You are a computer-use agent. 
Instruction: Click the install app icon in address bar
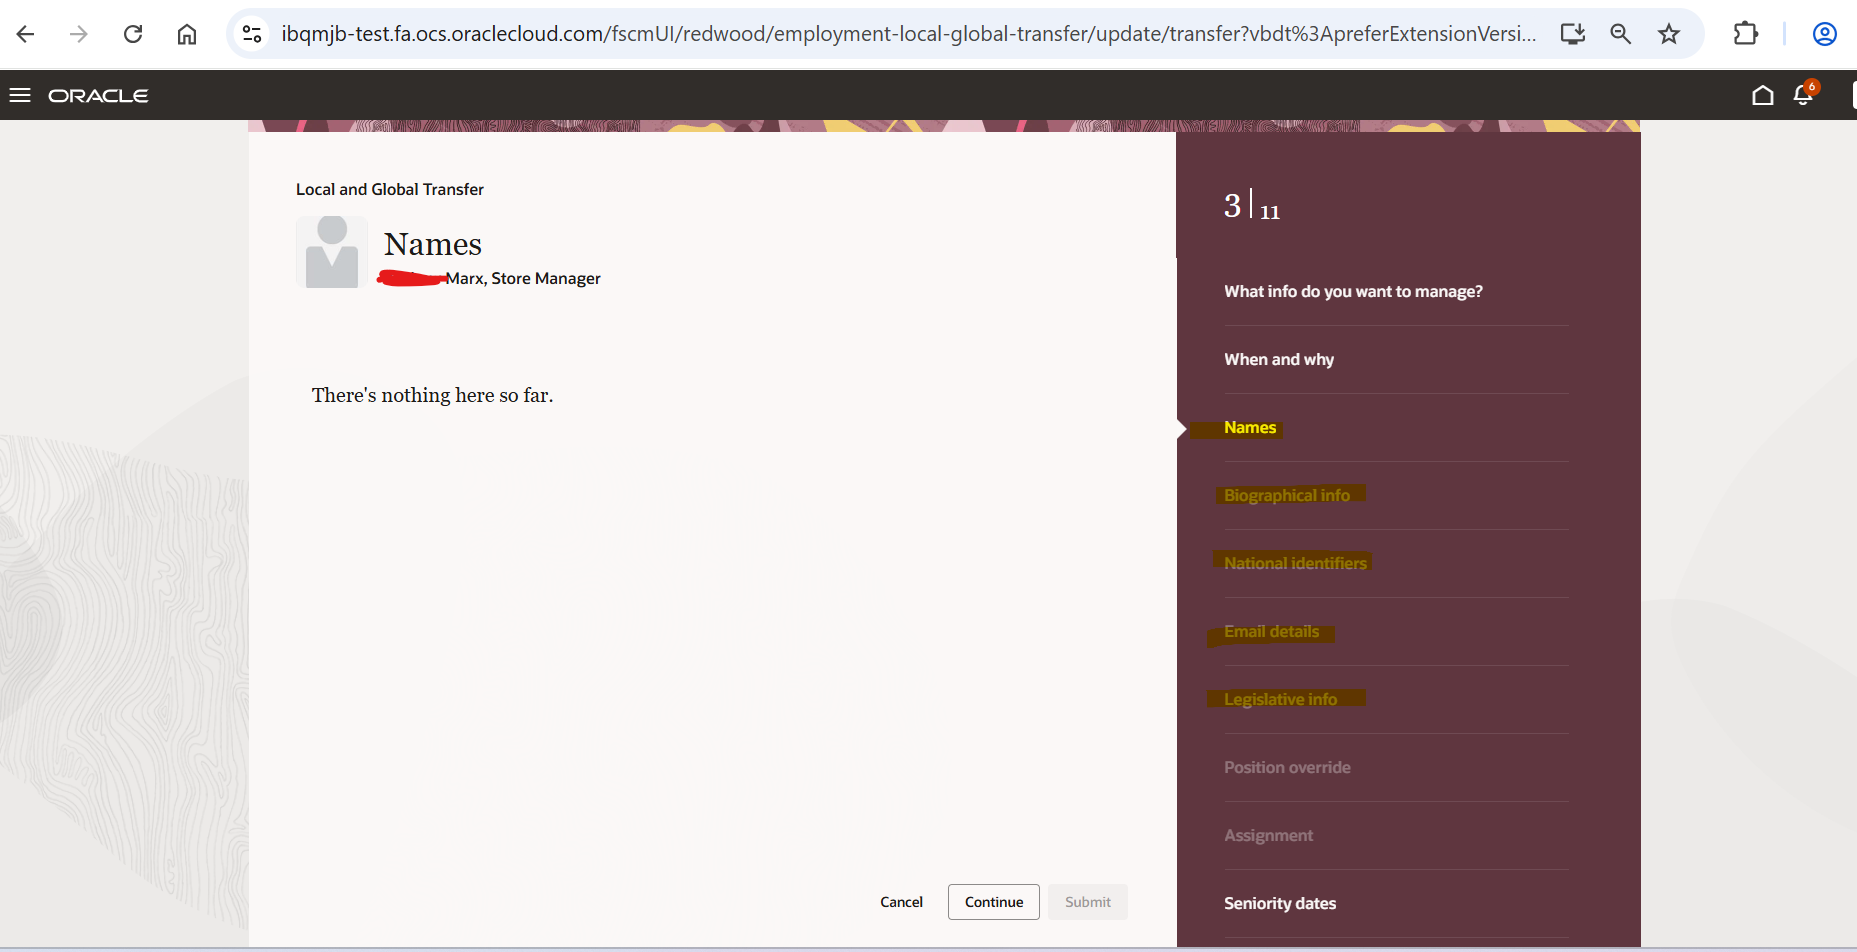click(x=1571, y=33)
